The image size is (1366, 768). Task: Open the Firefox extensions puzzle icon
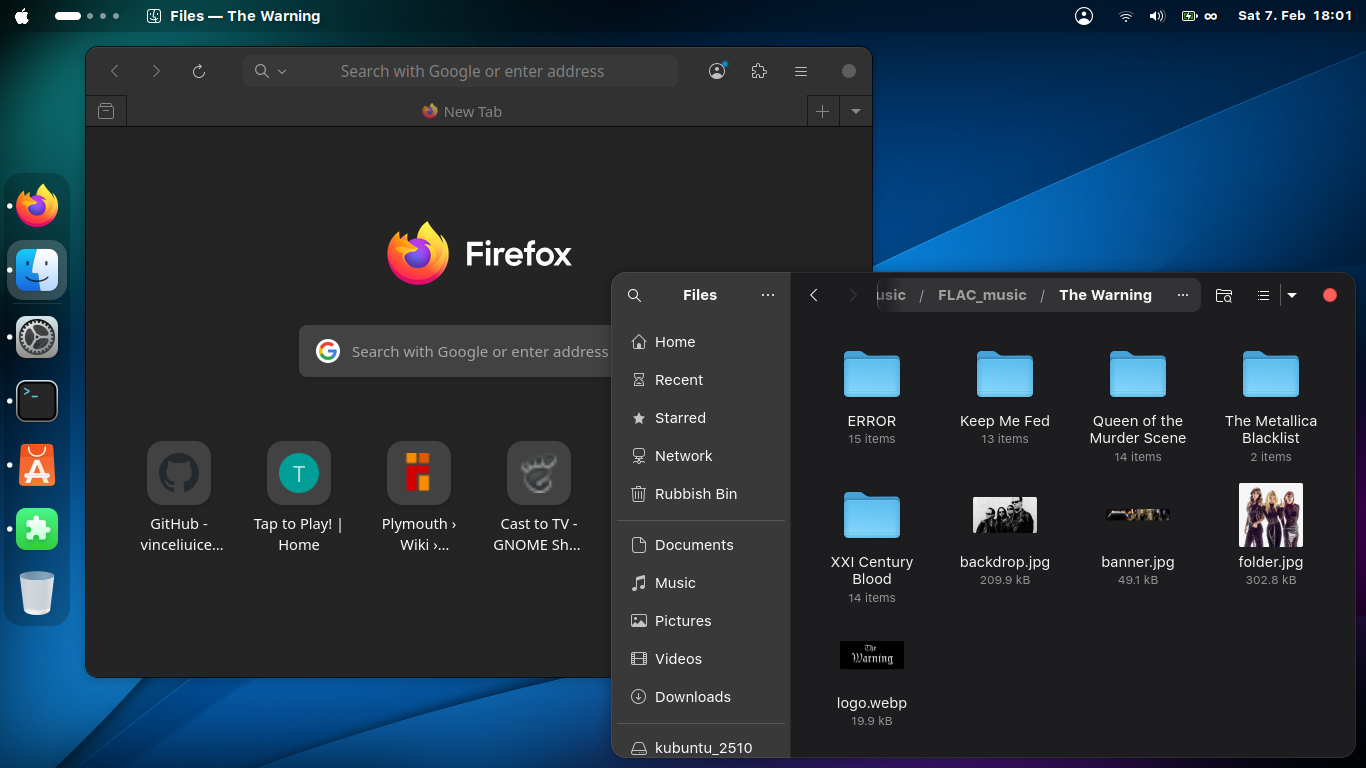click(x=758, y=71)
